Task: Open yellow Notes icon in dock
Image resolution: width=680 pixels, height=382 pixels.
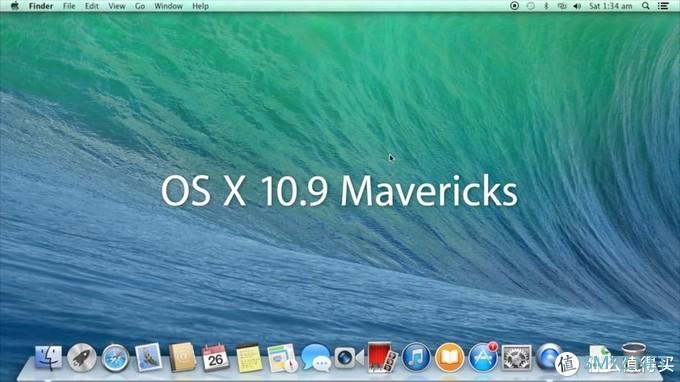Action: pos(249,358)
